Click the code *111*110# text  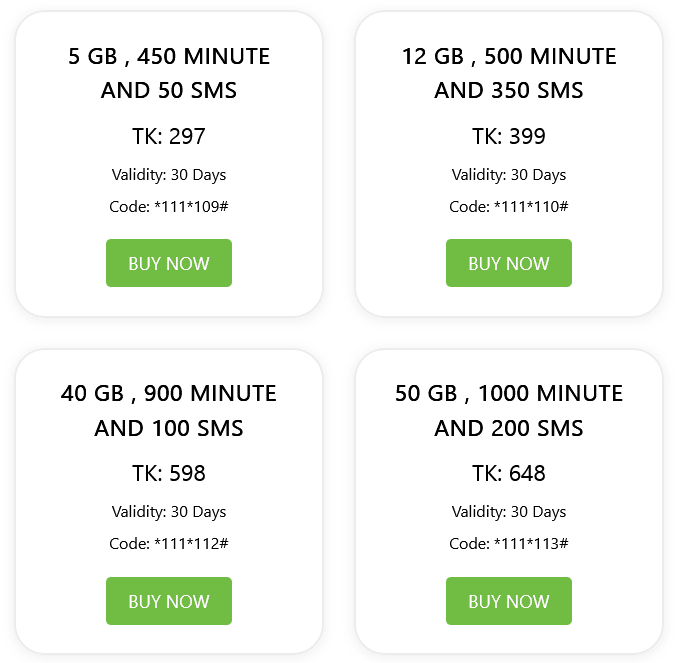point(509,207)
